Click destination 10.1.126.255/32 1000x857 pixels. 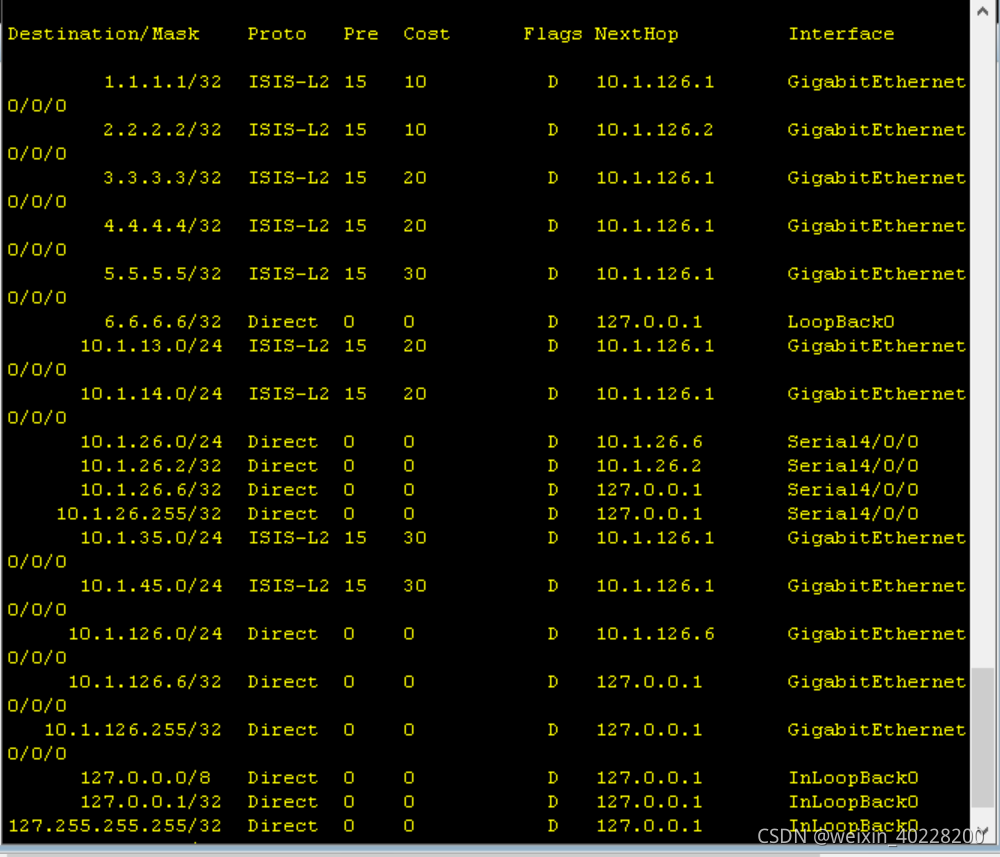(133, 729)
